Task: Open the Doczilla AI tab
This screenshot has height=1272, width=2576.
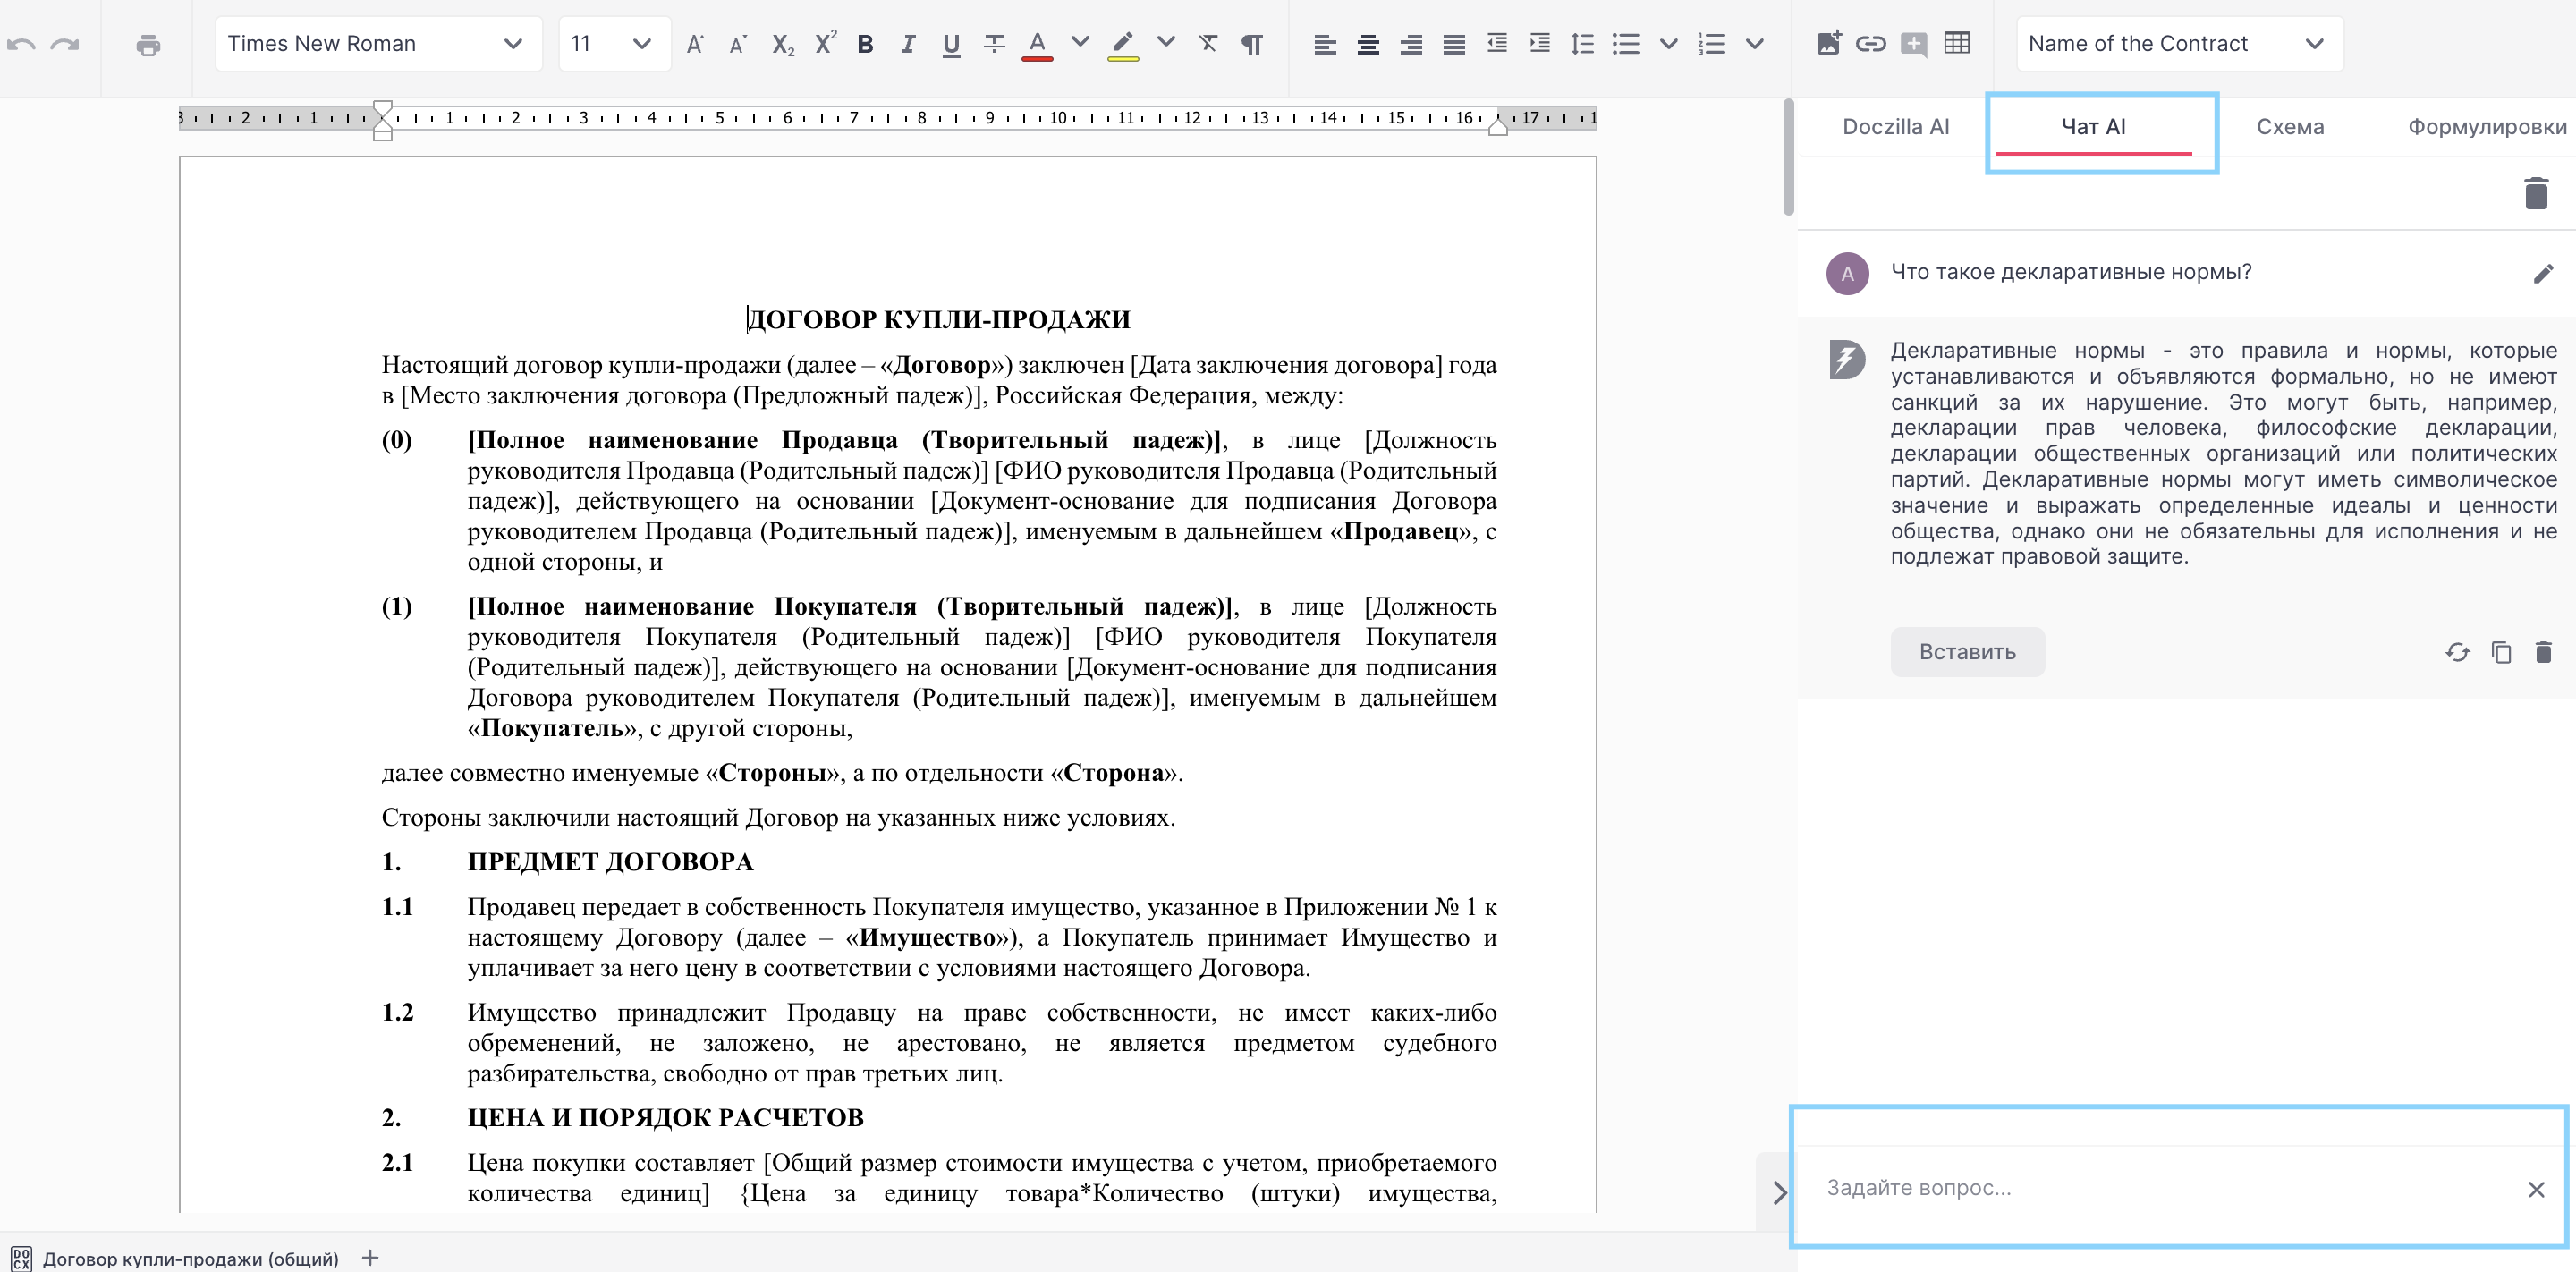Action: click(x=1895, y=127)
